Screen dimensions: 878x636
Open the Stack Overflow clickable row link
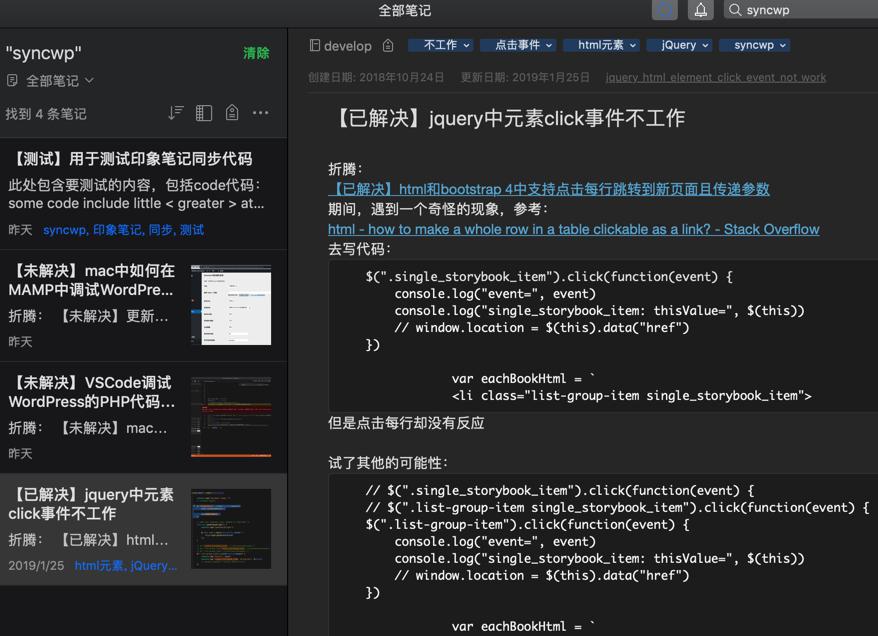[573, 229]
